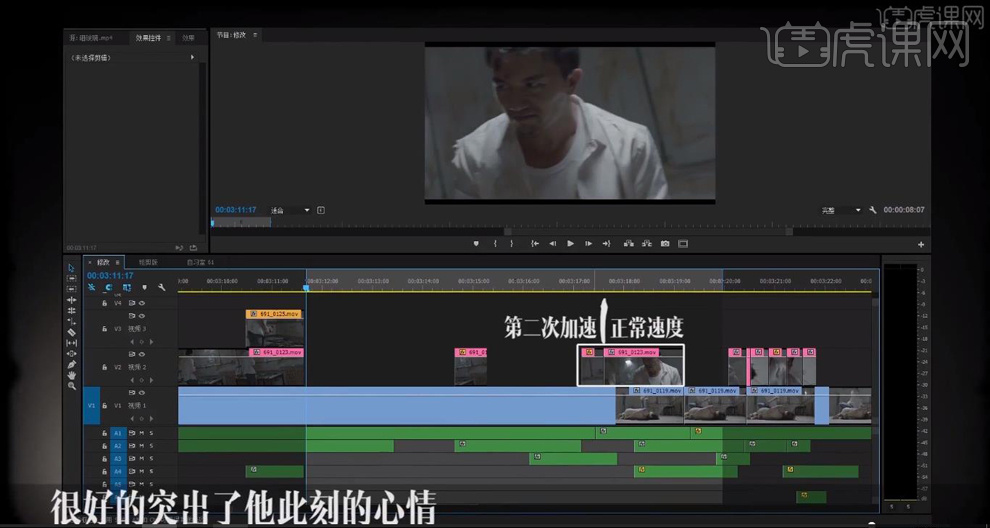
Task: Toggle V2 track output eye
Action: (141, 354)
